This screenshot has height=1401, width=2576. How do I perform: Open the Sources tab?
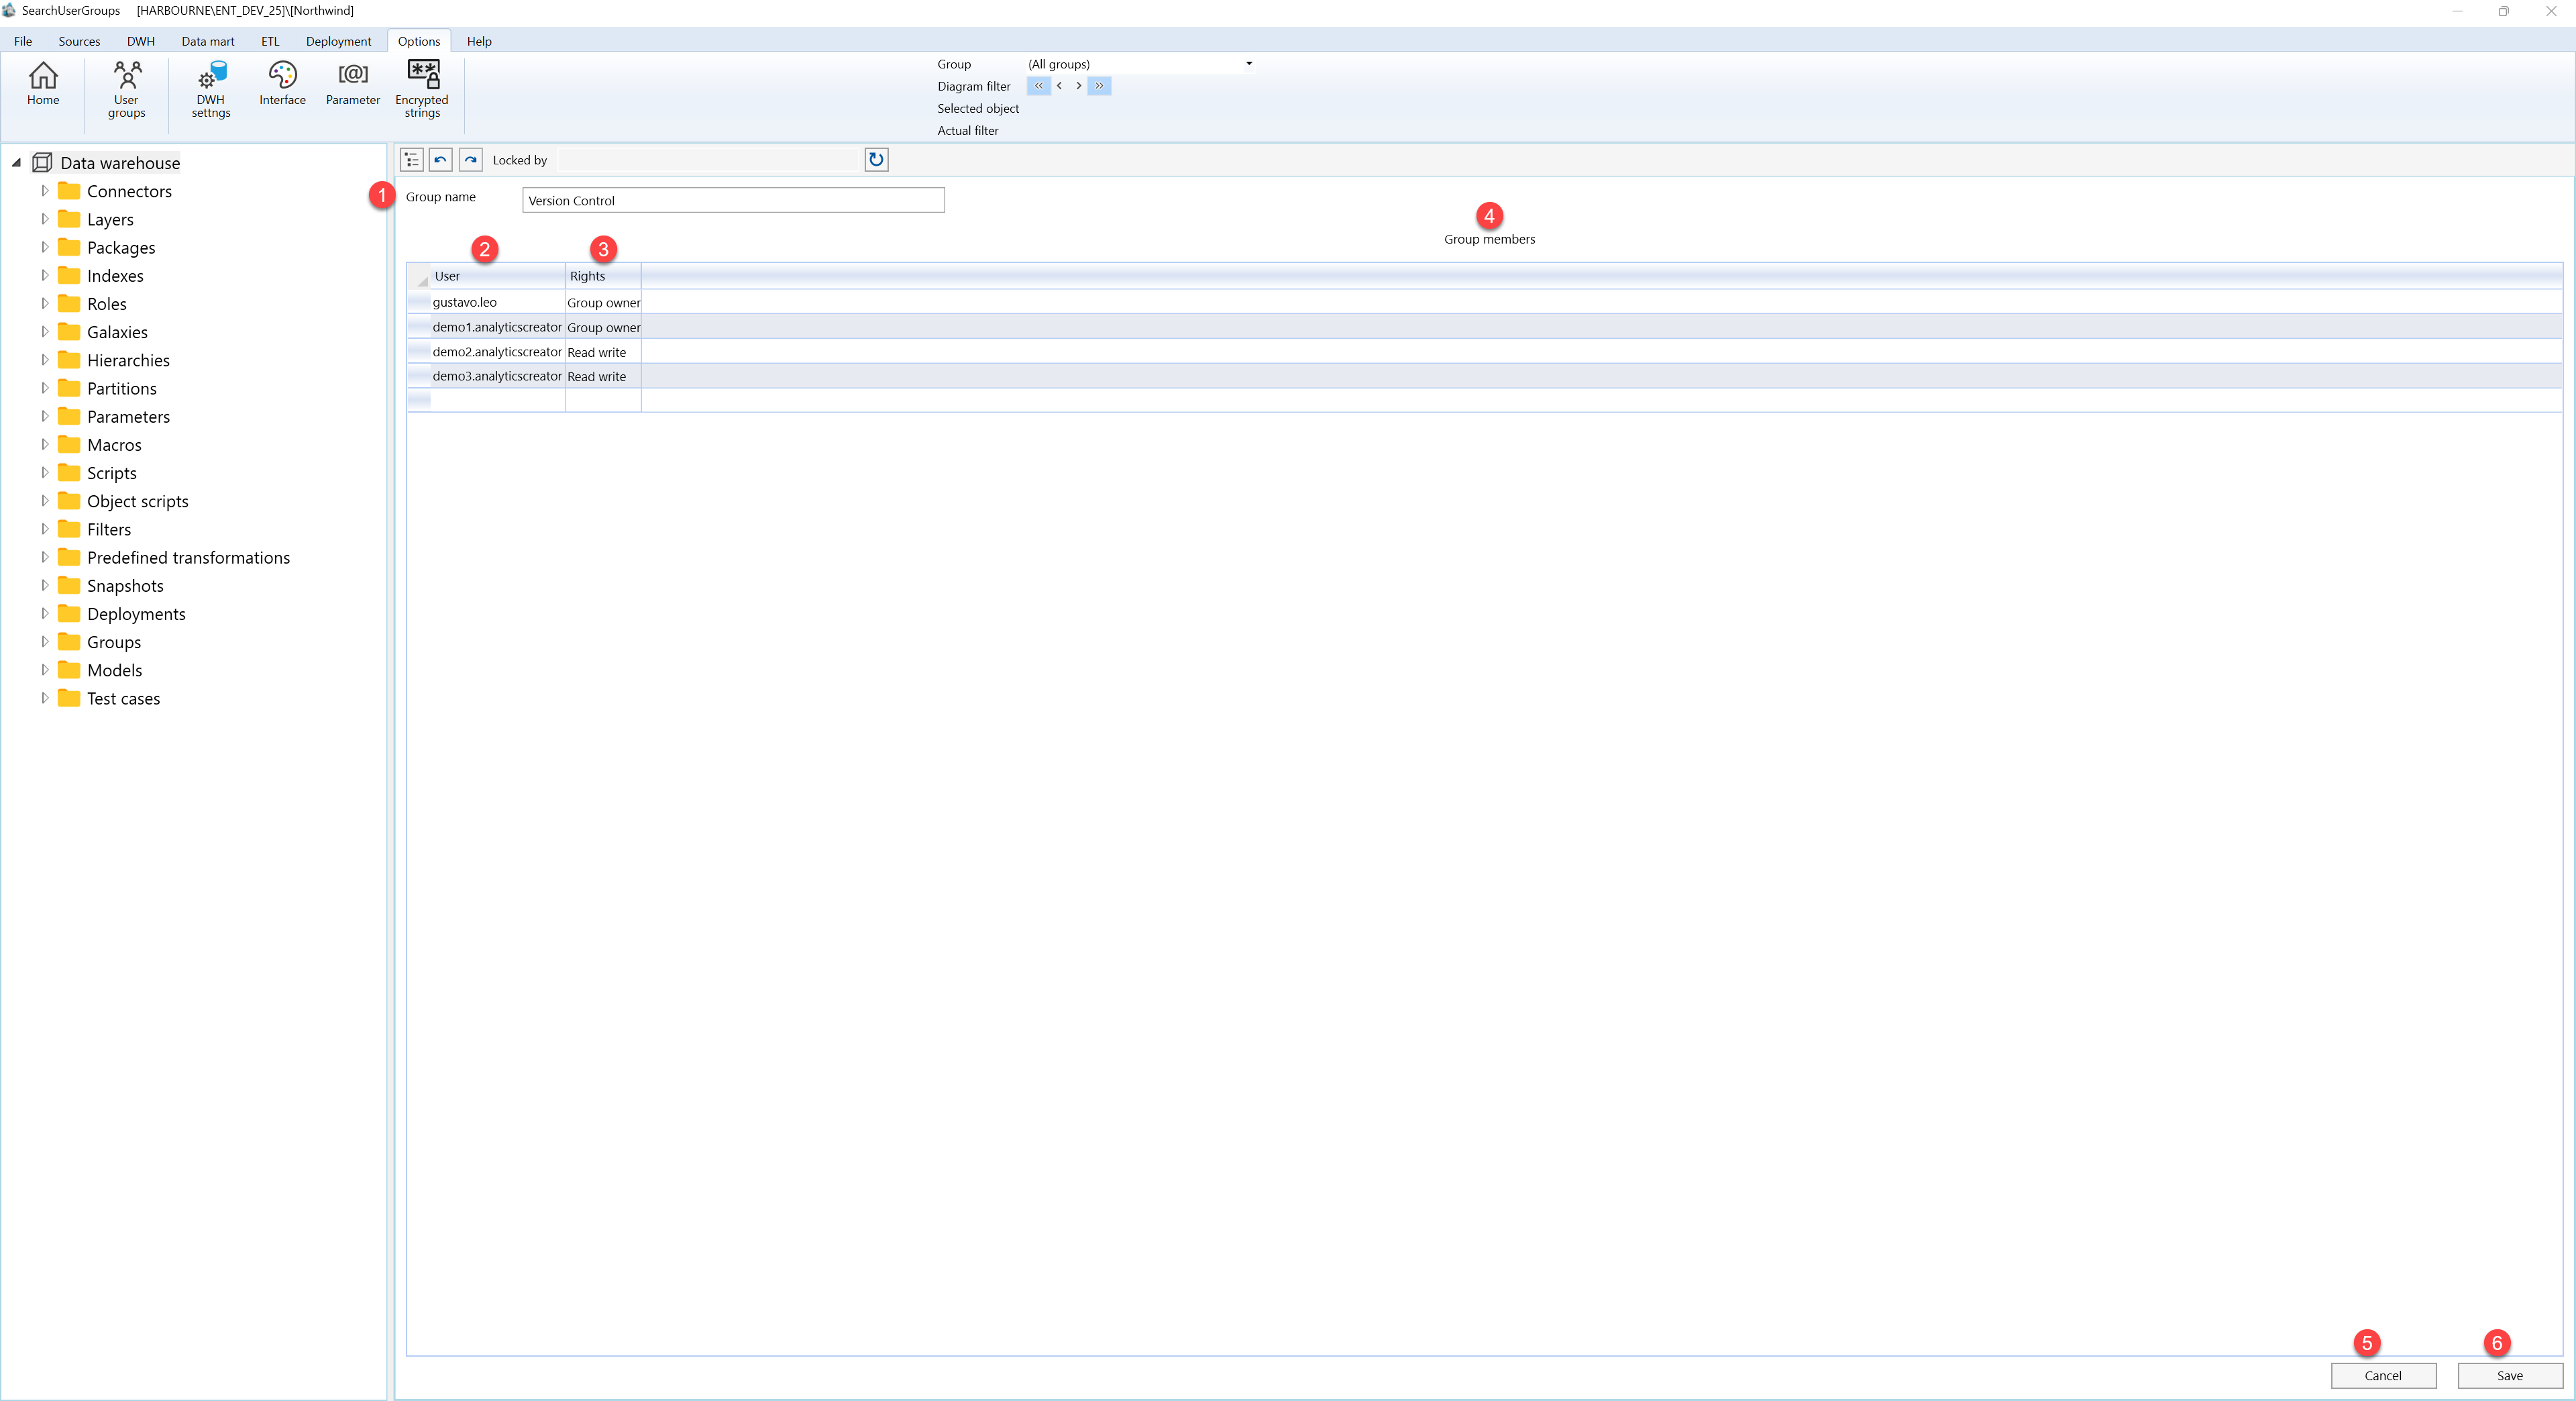79,41
